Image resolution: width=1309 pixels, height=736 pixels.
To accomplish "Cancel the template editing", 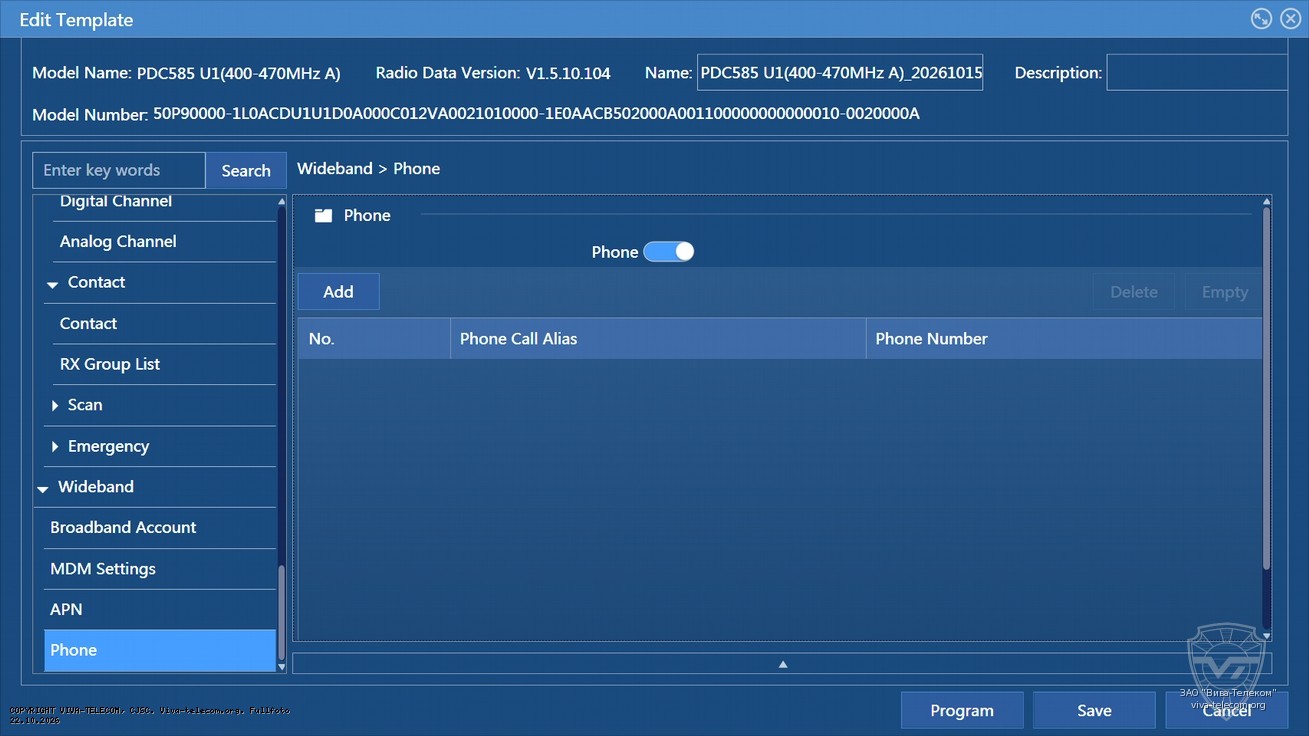I will [1226, 710].
